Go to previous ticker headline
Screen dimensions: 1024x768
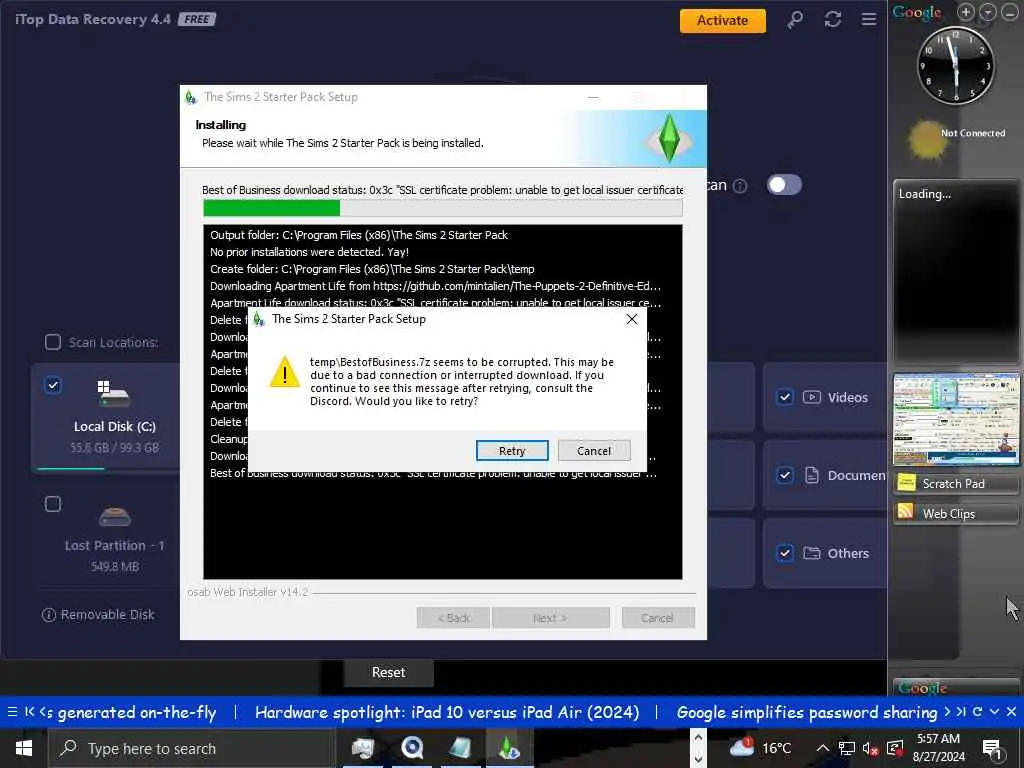42,712
